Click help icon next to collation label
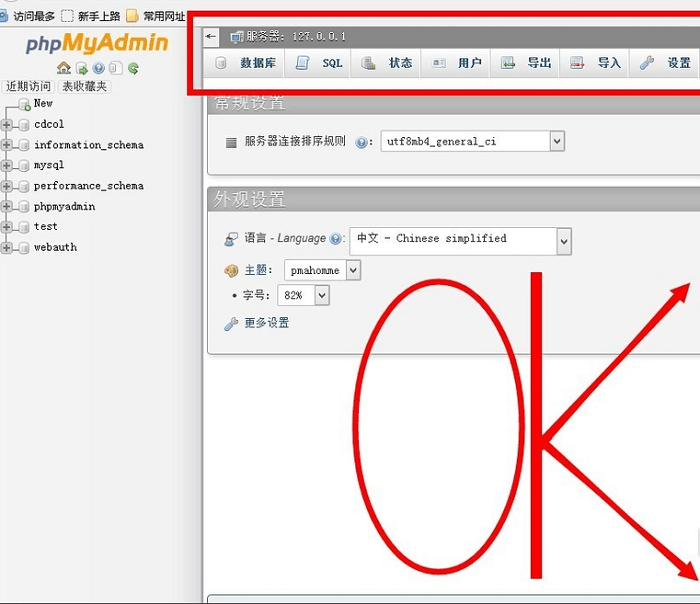Image resolution: width=700 pixels, height=604 pixels. 362,142
